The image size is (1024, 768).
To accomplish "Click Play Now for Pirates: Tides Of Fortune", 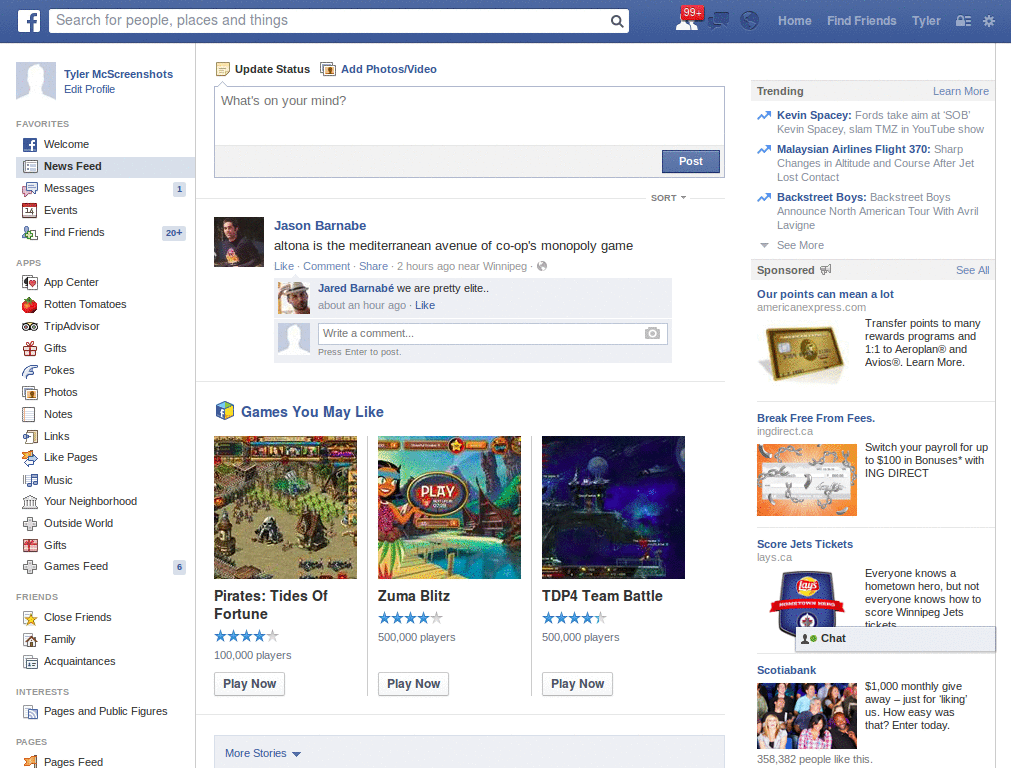I will 249,684.
